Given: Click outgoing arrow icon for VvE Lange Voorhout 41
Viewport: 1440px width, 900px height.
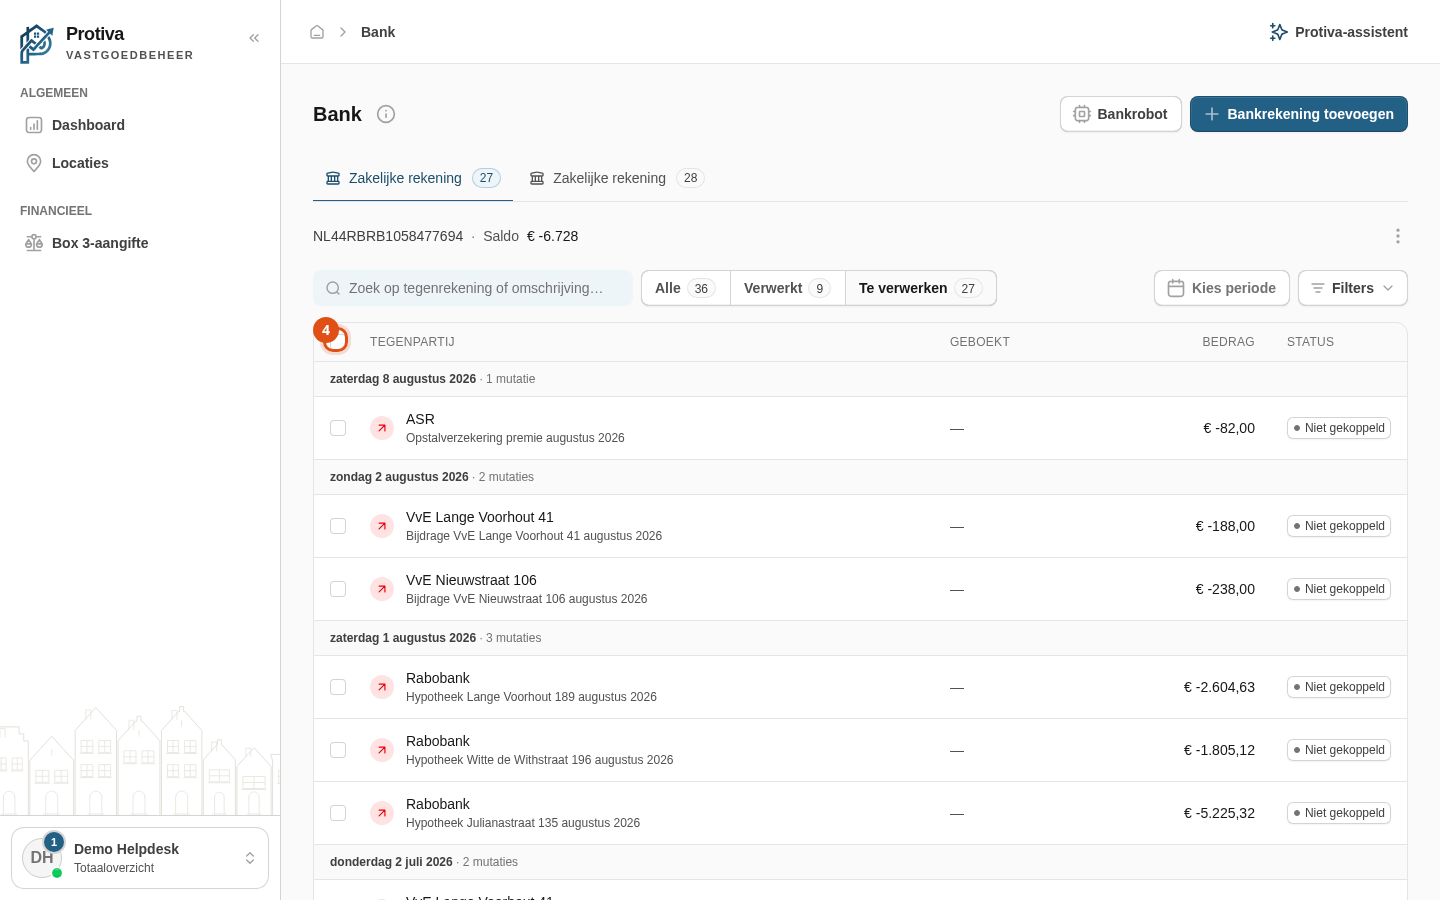Looking at the screenshot, I should tap(382, 526).
